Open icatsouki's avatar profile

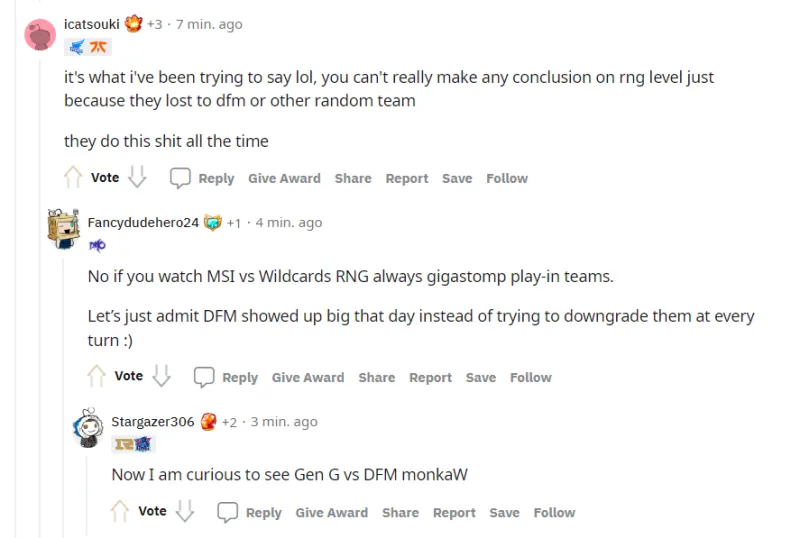tap(41, 33)
